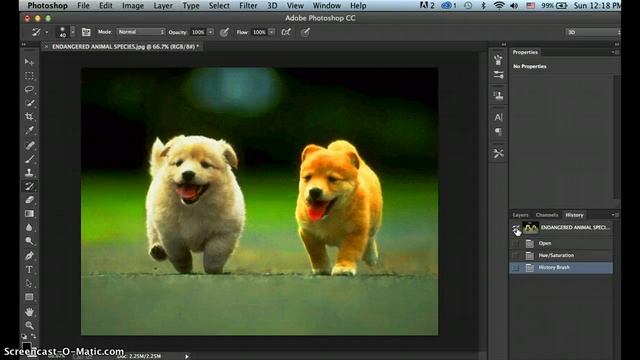Open the Image menu
640x360 pixels.
click(133, 6)
